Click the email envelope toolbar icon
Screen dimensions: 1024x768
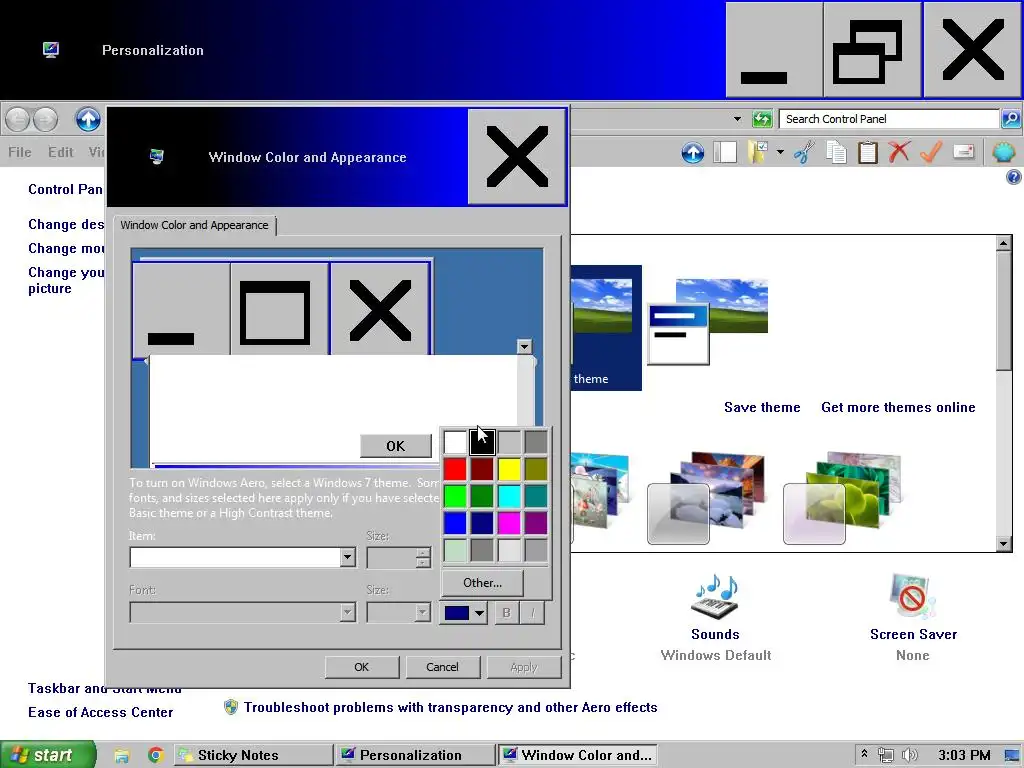964,153
